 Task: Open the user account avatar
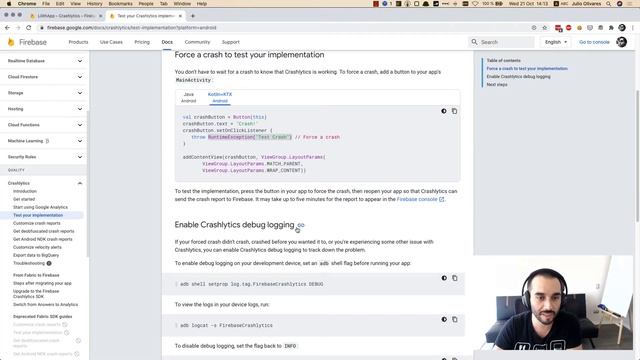click(x=621, y=42)
